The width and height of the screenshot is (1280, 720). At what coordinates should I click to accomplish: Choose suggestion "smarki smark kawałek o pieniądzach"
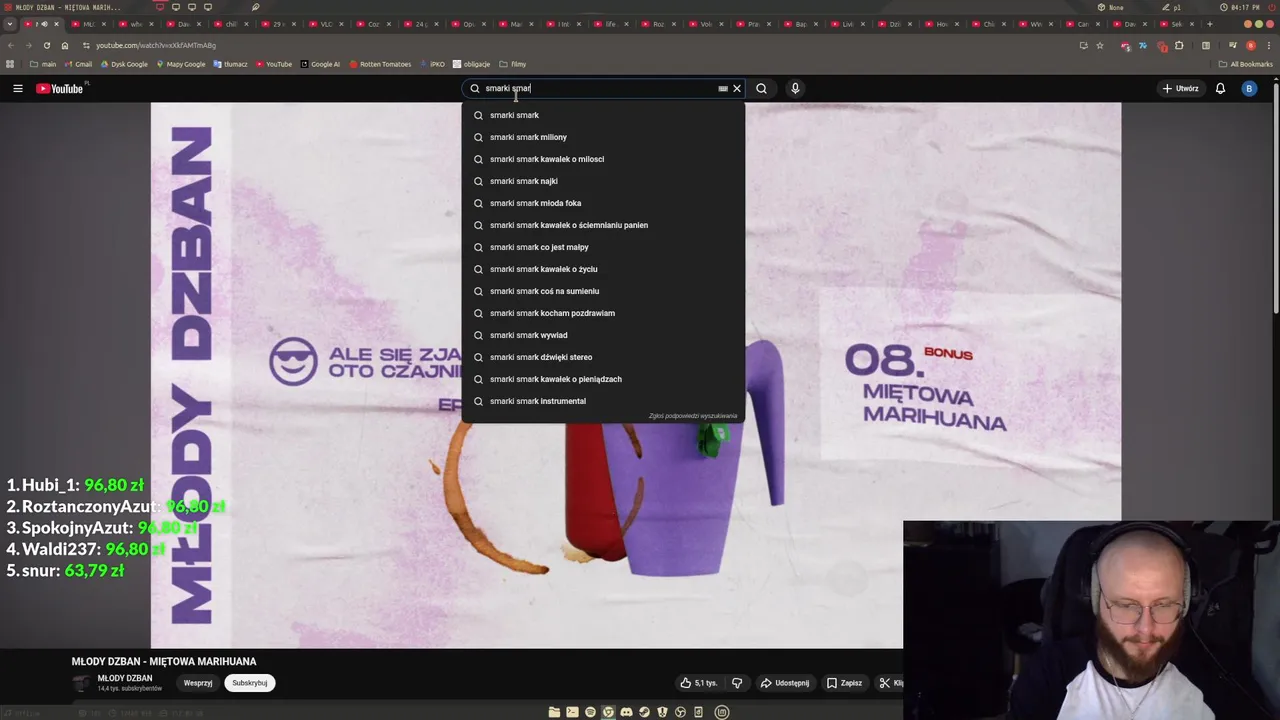604,379
